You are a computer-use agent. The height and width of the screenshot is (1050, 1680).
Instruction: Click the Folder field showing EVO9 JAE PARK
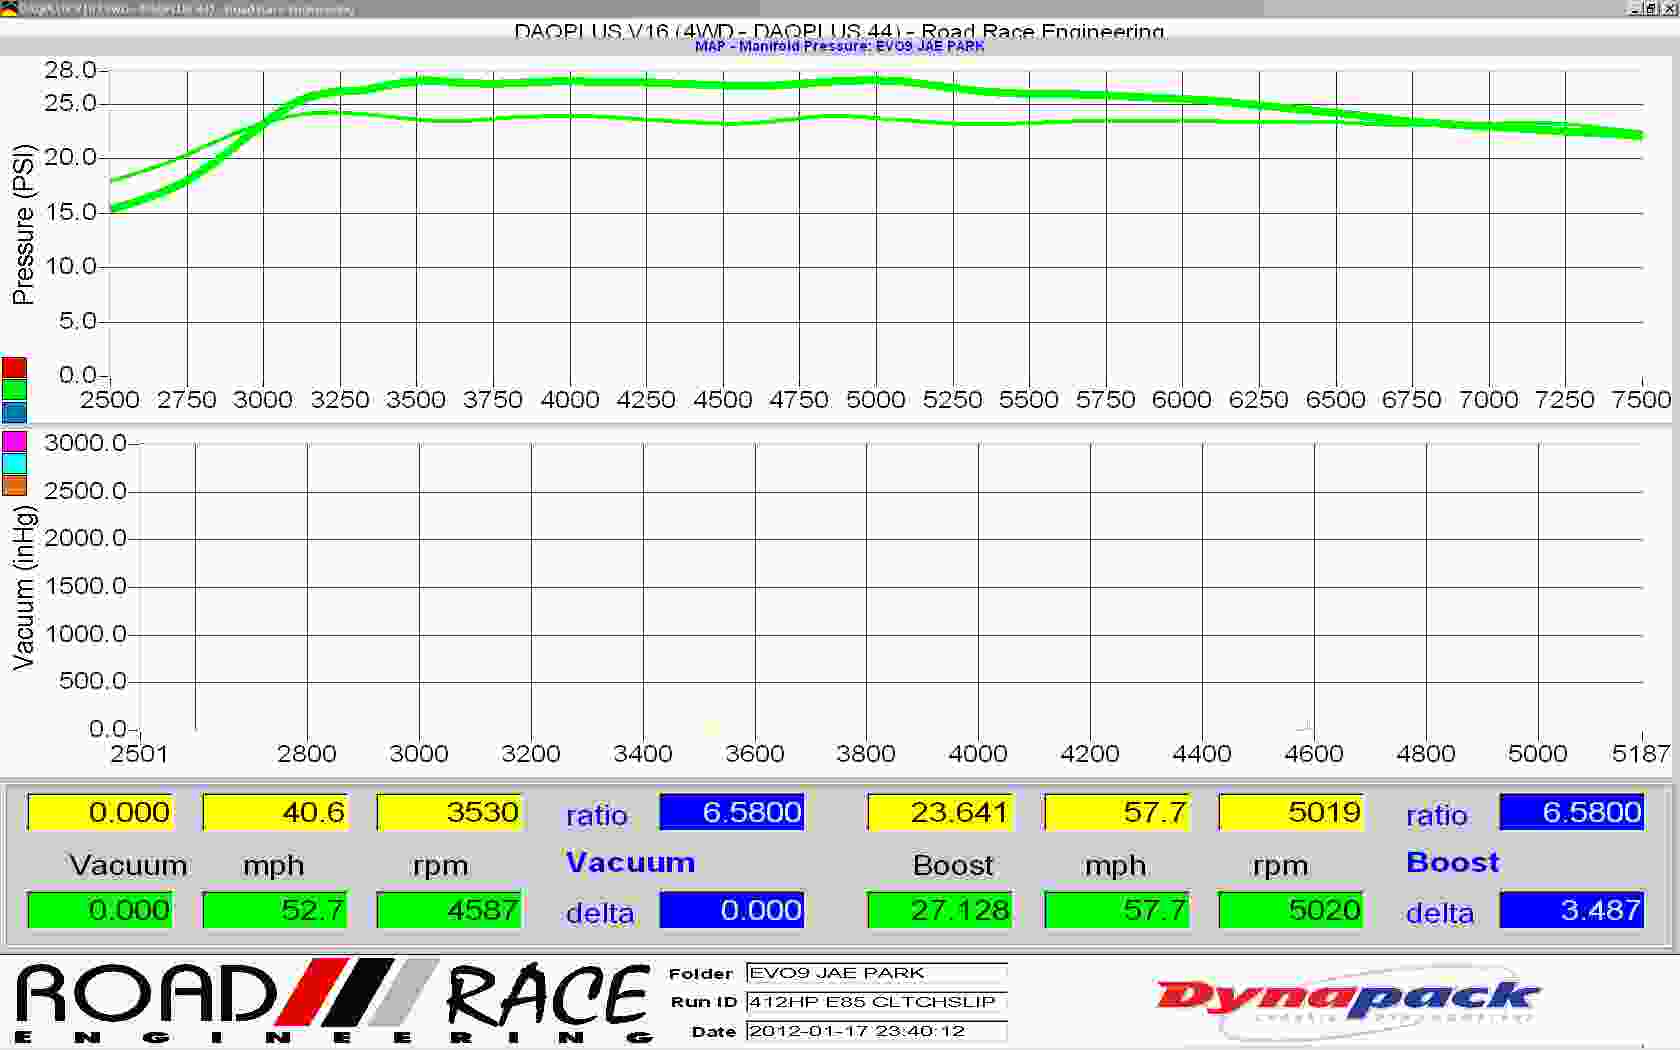(876, 973)
